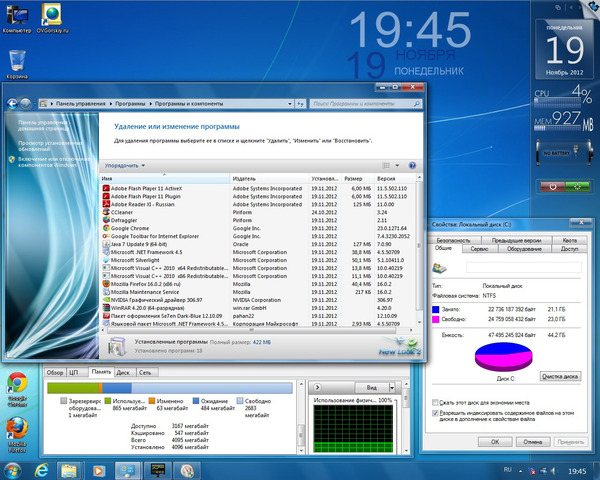Select the Adobe Flash Player 11 ActiveX icon
The width and height of the screenshot is (600, 480).
click(x=106, y=188)
